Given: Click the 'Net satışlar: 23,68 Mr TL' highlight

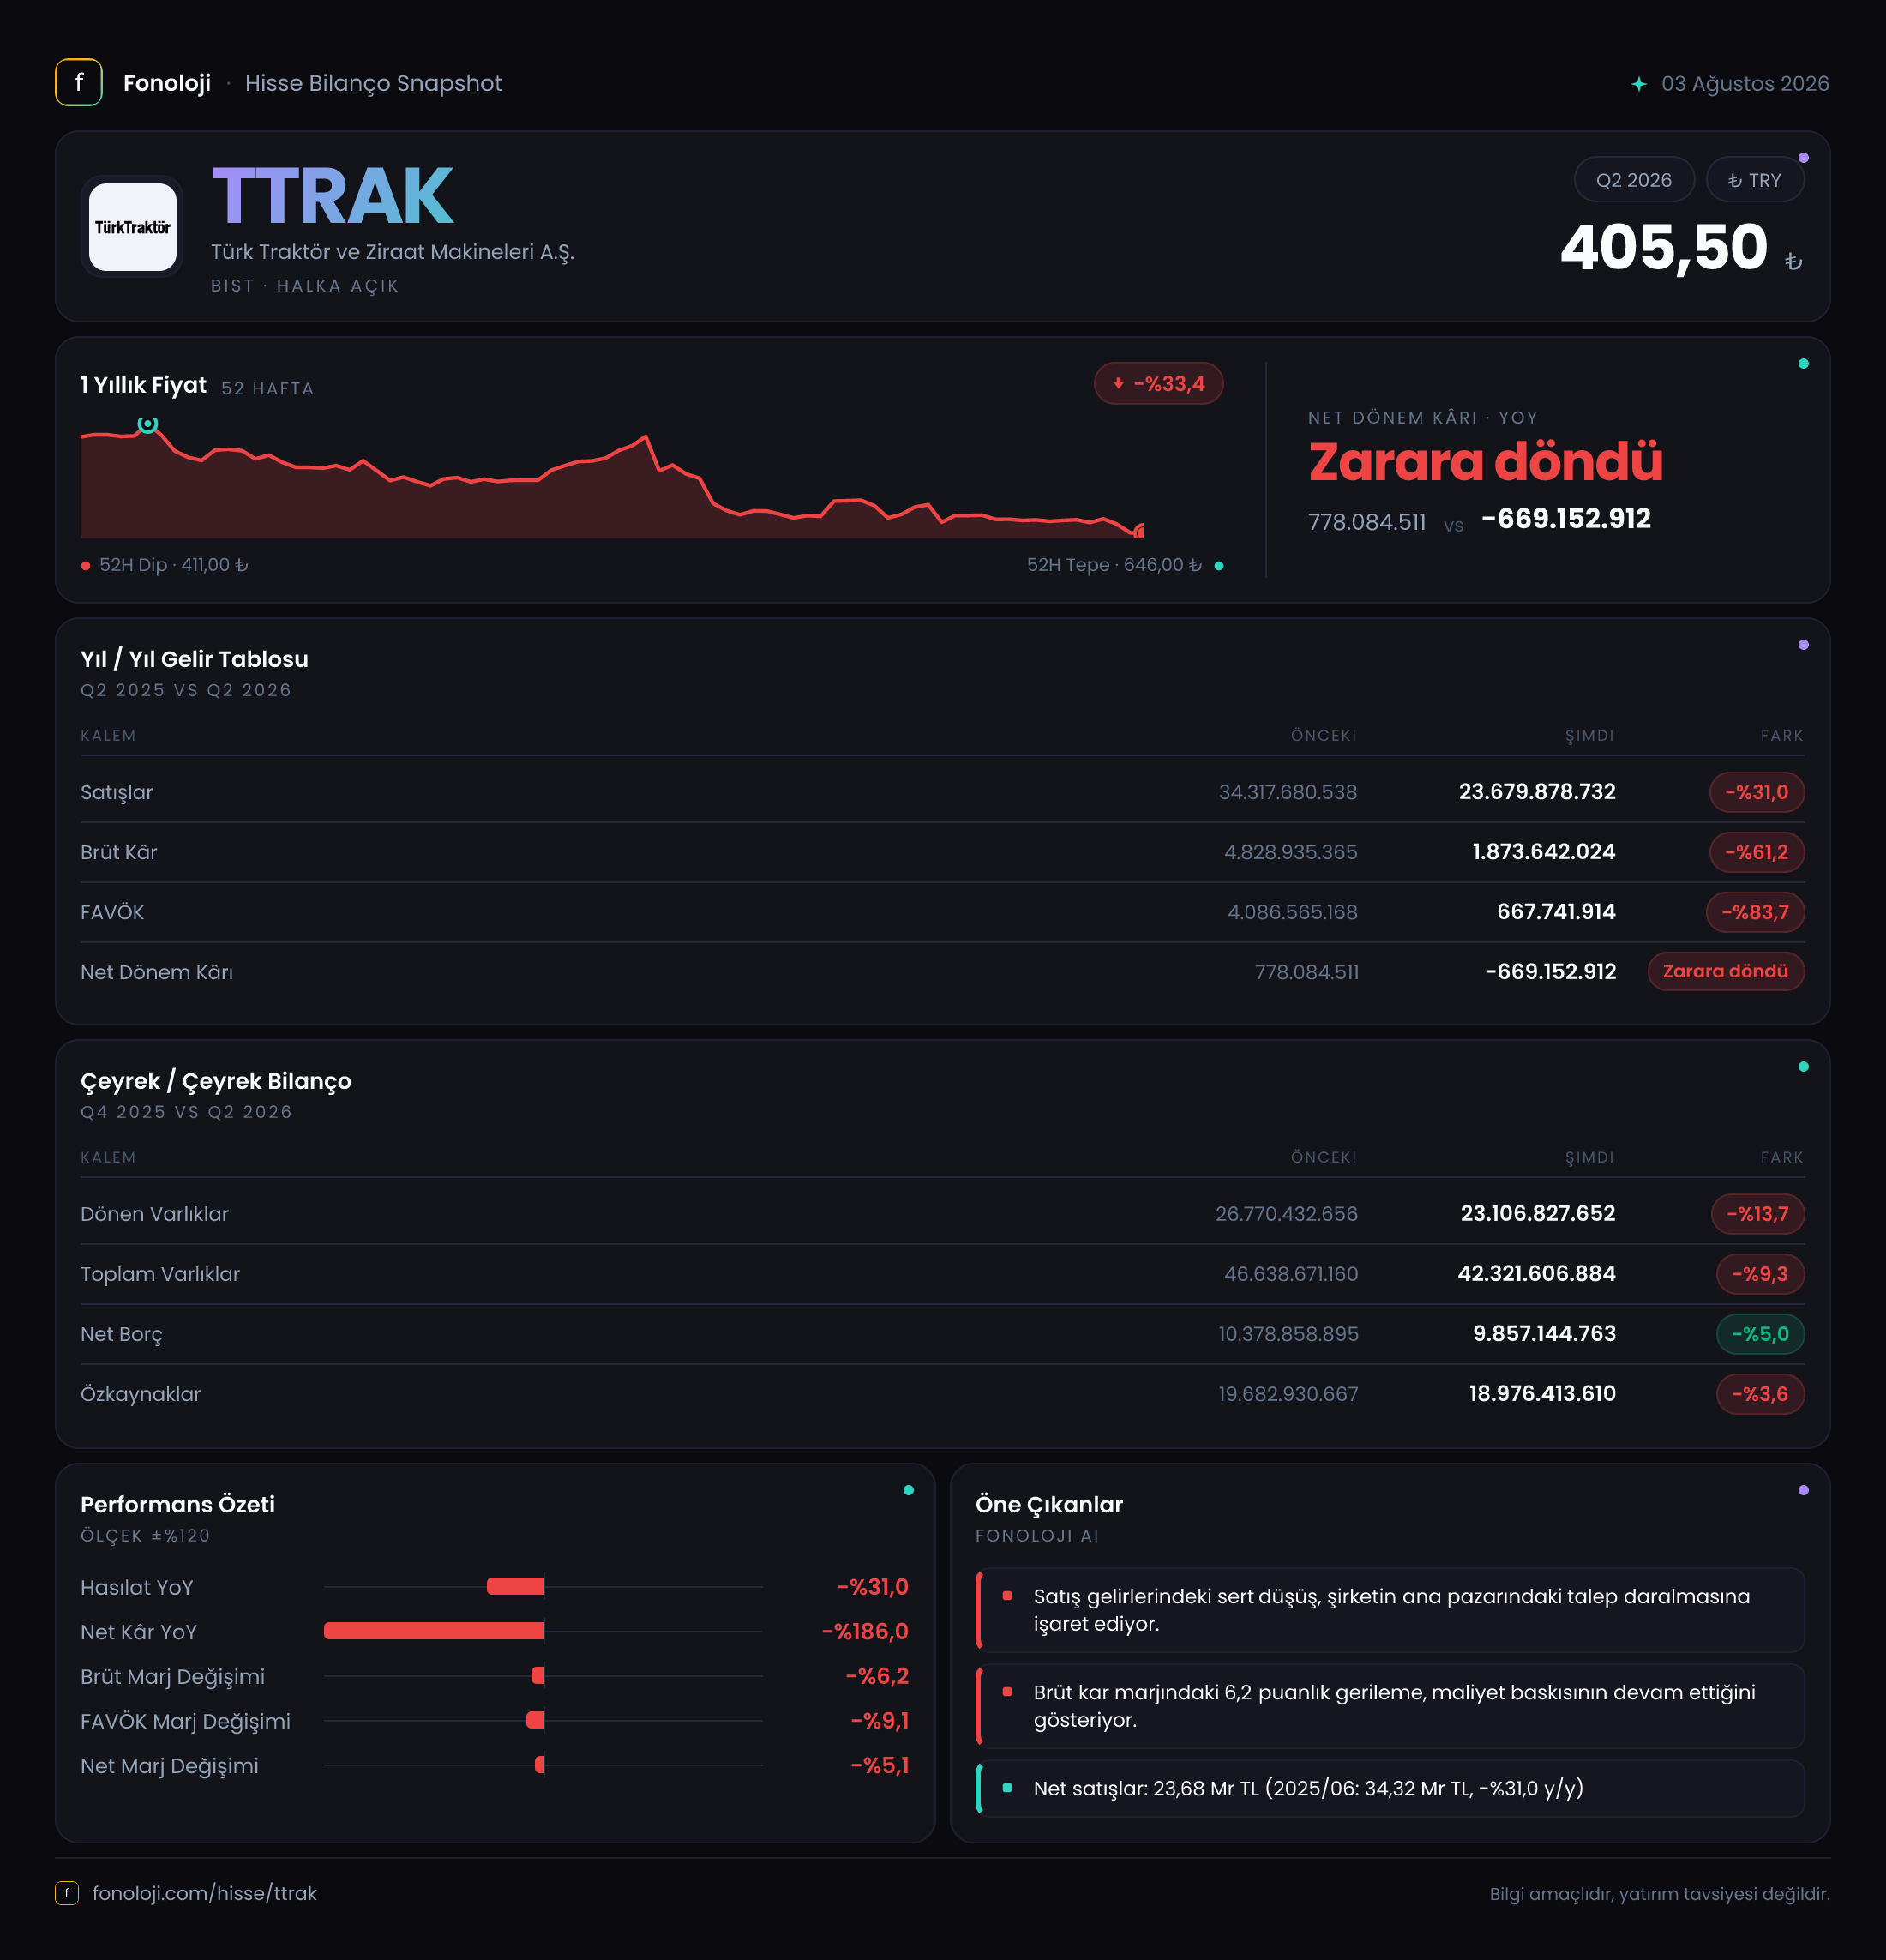Looking at the screenshot, I should 1390,1788.
